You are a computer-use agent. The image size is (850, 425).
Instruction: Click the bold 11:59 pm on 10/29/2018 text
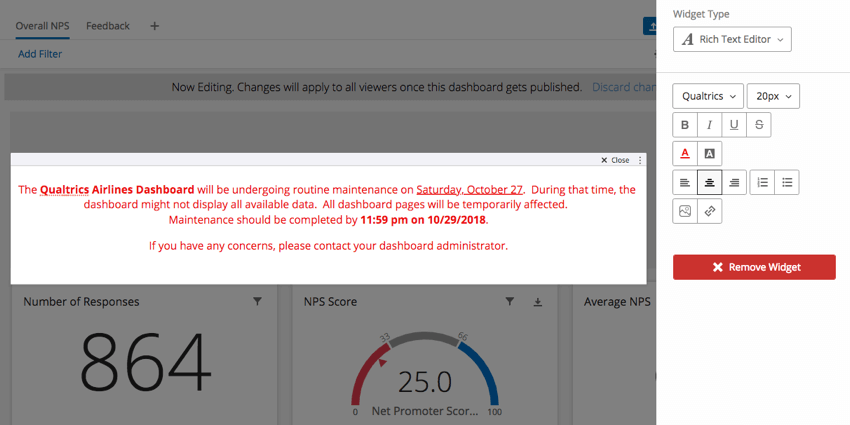coord(424,220)
